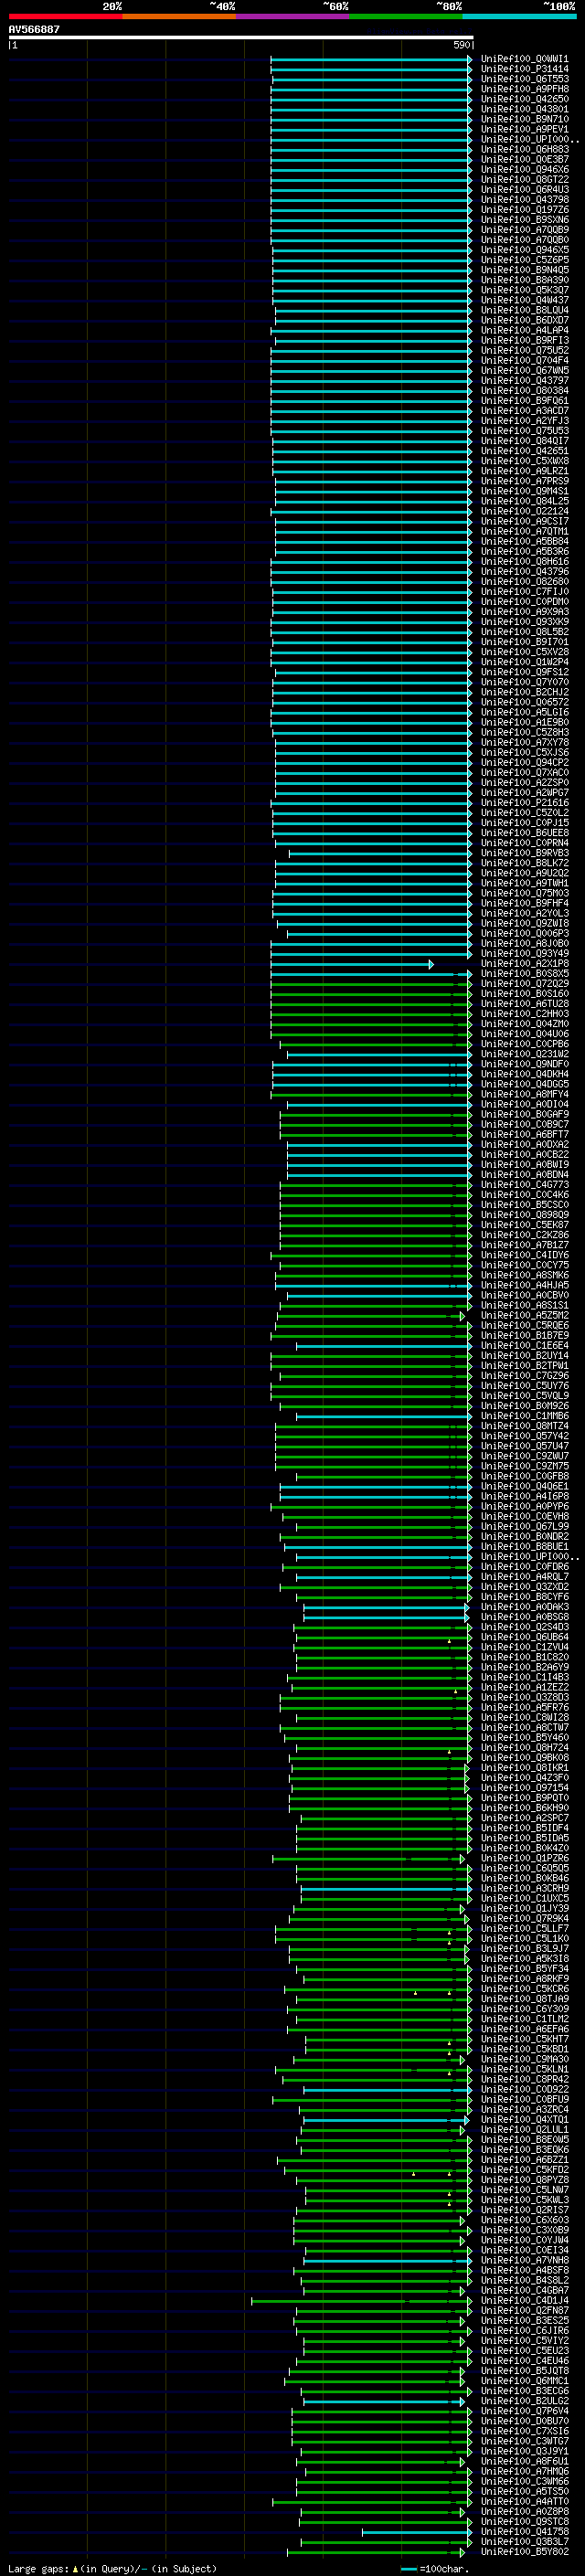Click hit label UniRef100_B9SXN6

[x=524, y=219]
